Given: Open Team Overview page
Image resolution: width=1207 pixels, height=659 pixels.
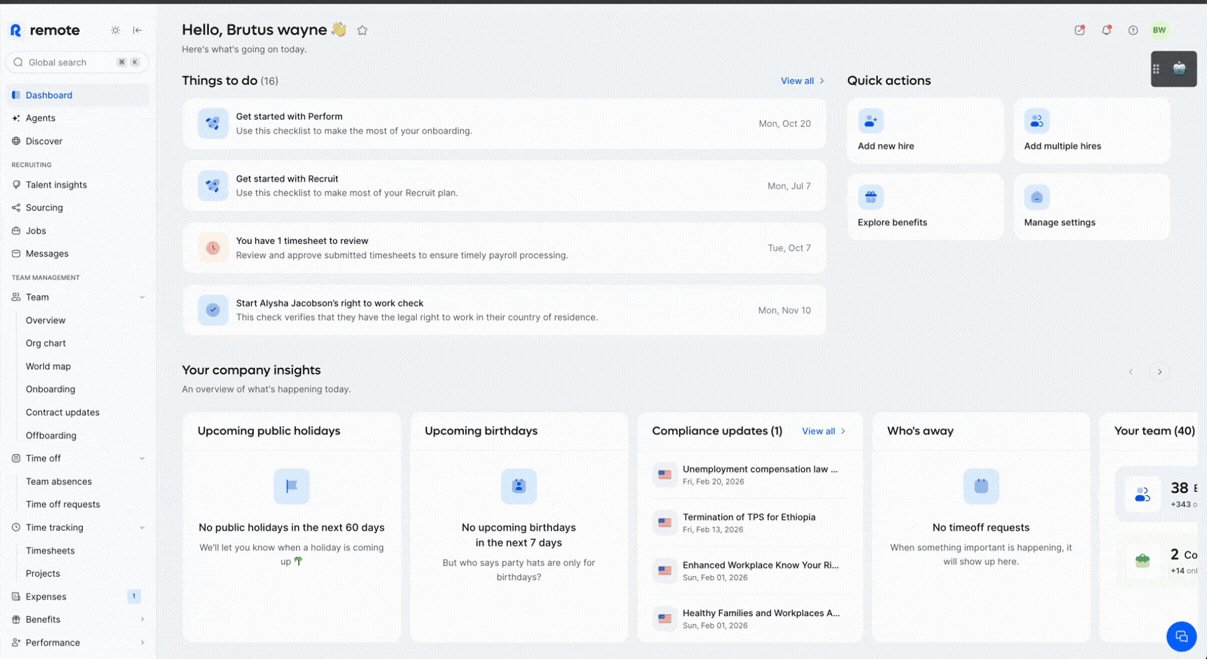Looking at the screenshot, I should pos(46,320).
